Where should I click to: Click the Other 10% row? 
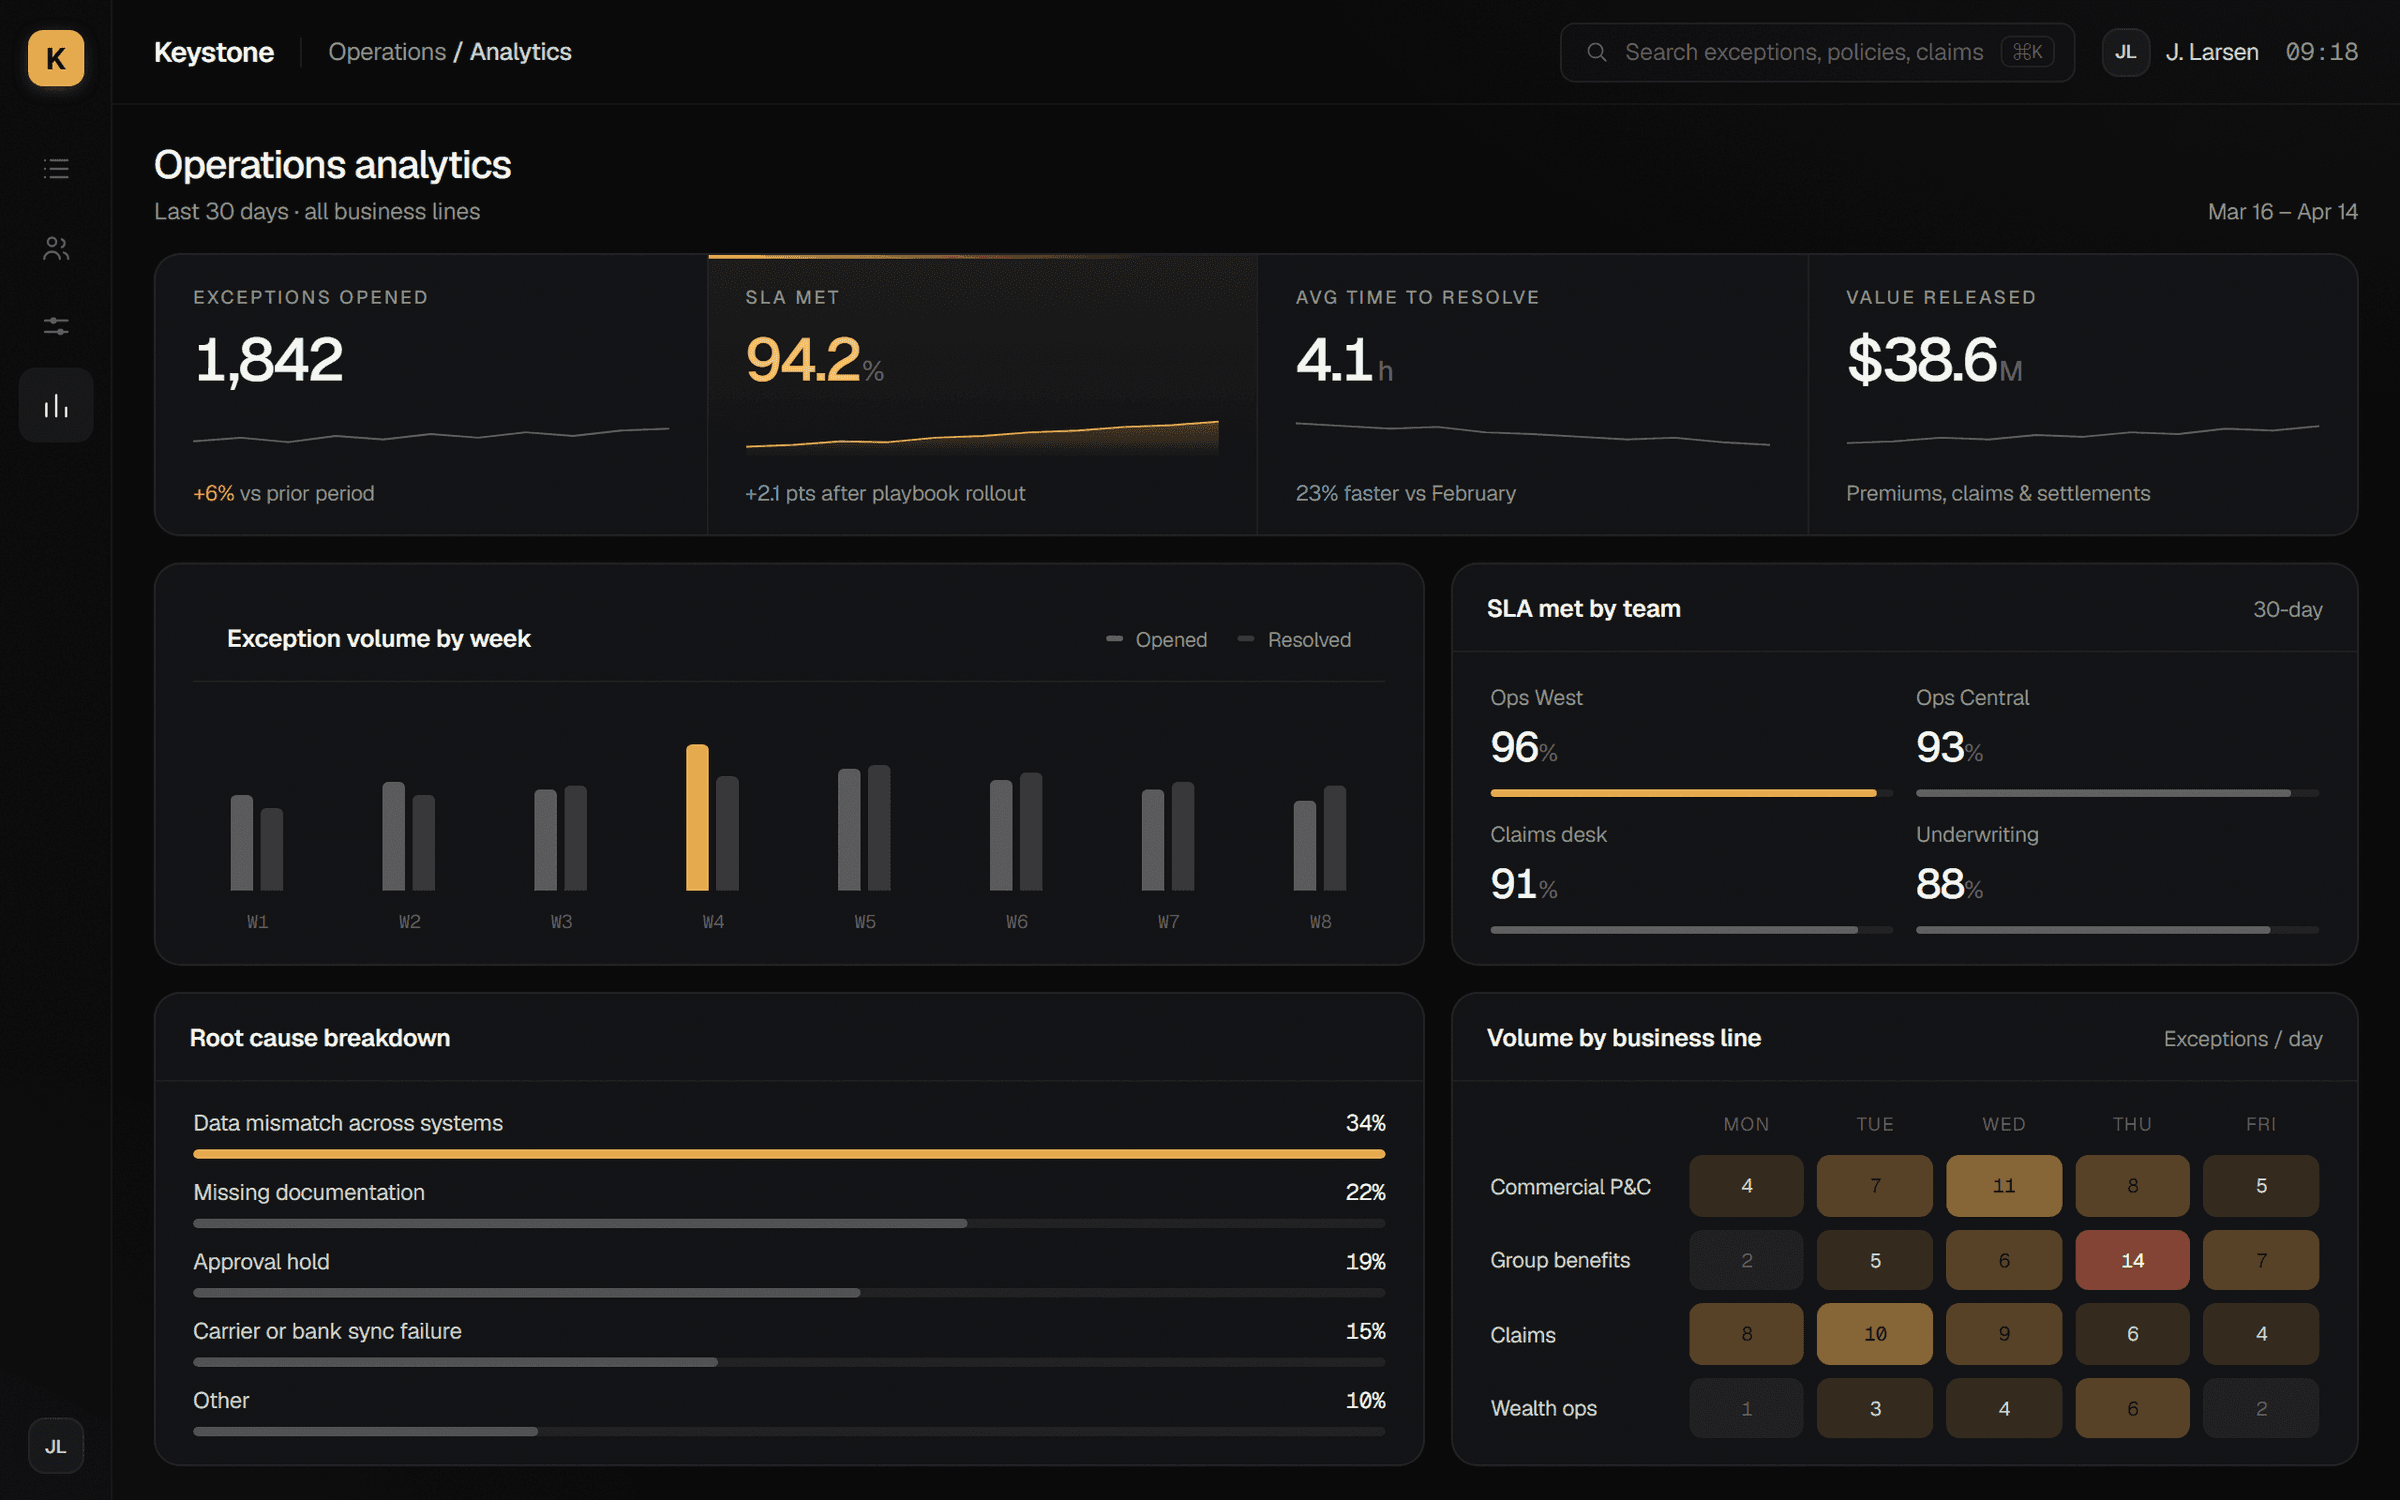click(789, 1411)
